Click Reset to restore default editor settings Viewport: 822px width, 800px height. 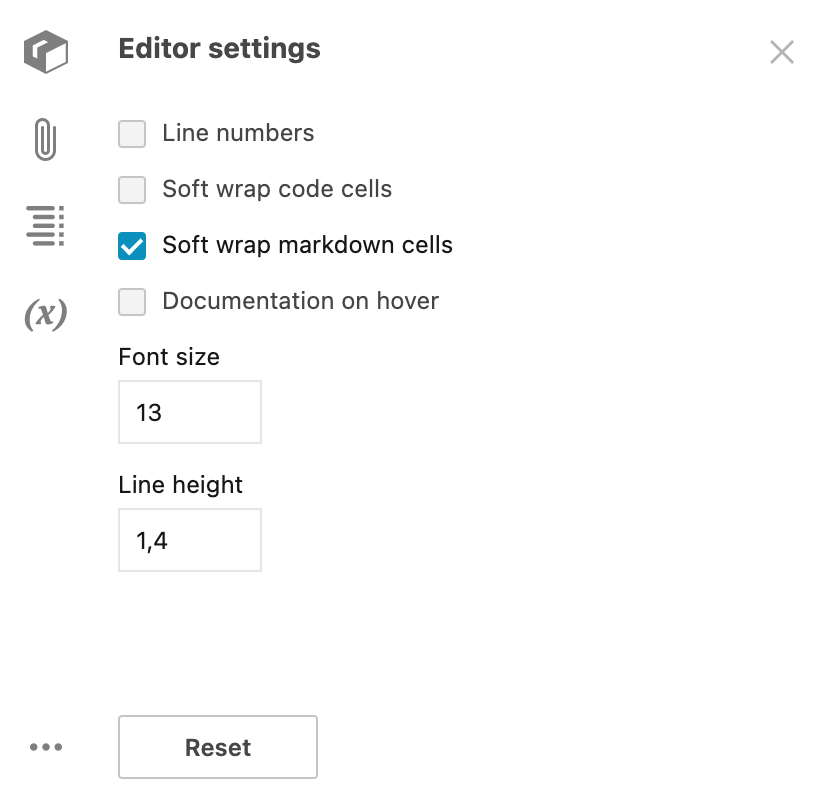click(x=217, y=746)
